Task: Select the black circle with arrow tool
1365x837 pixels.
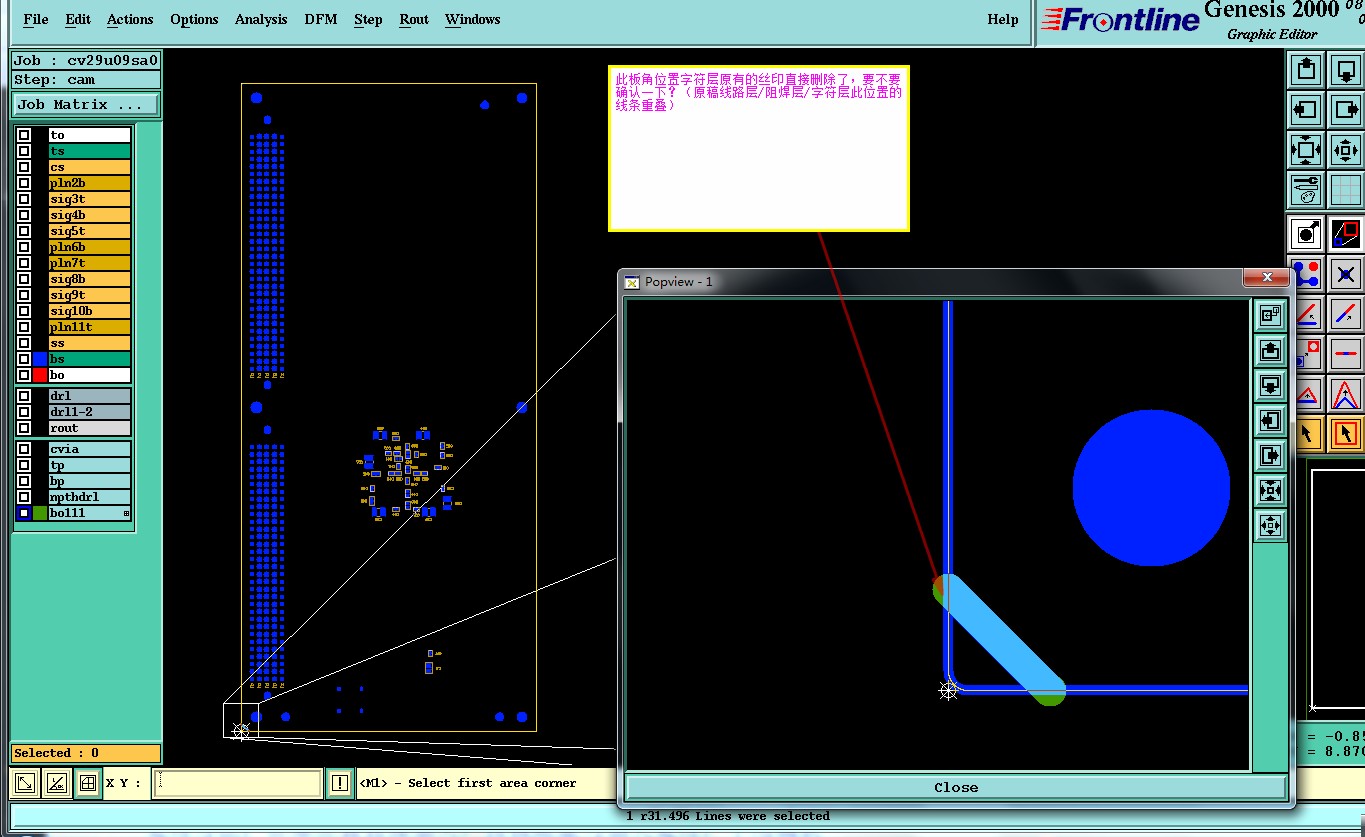Action: pos(1306,234)
